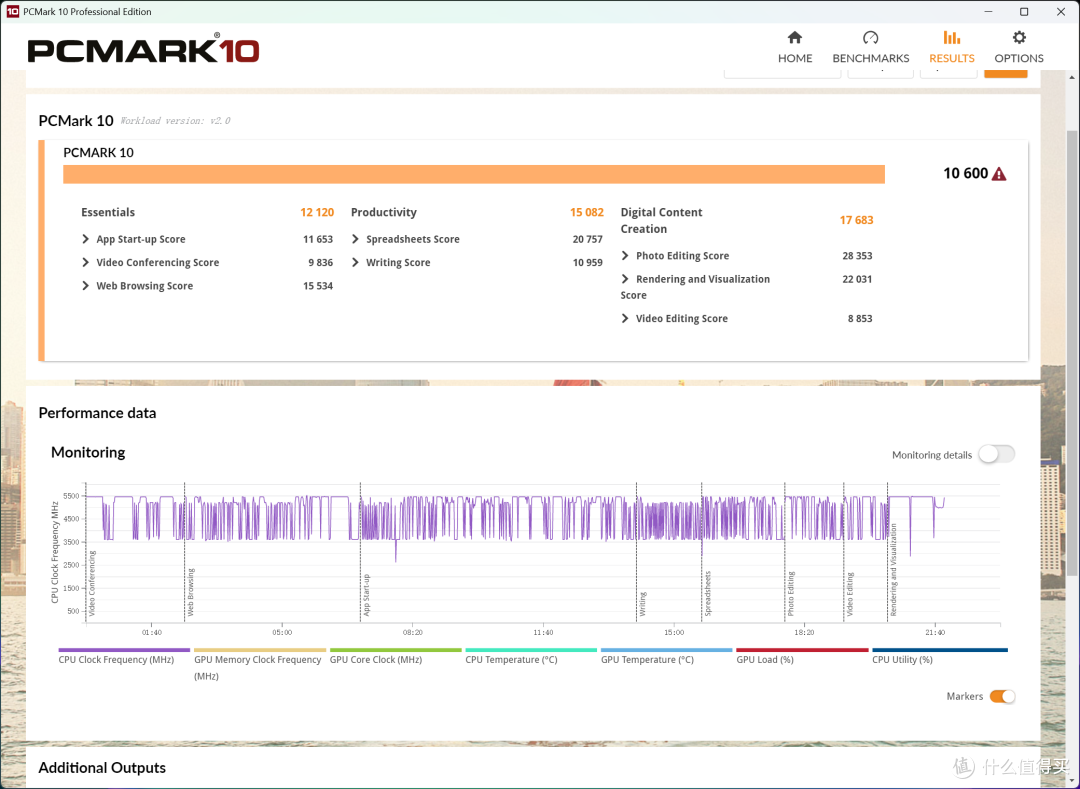Click the Productivity score 15 082
Viewport: 1080px width, 789px height.
[x=587, y=212]
